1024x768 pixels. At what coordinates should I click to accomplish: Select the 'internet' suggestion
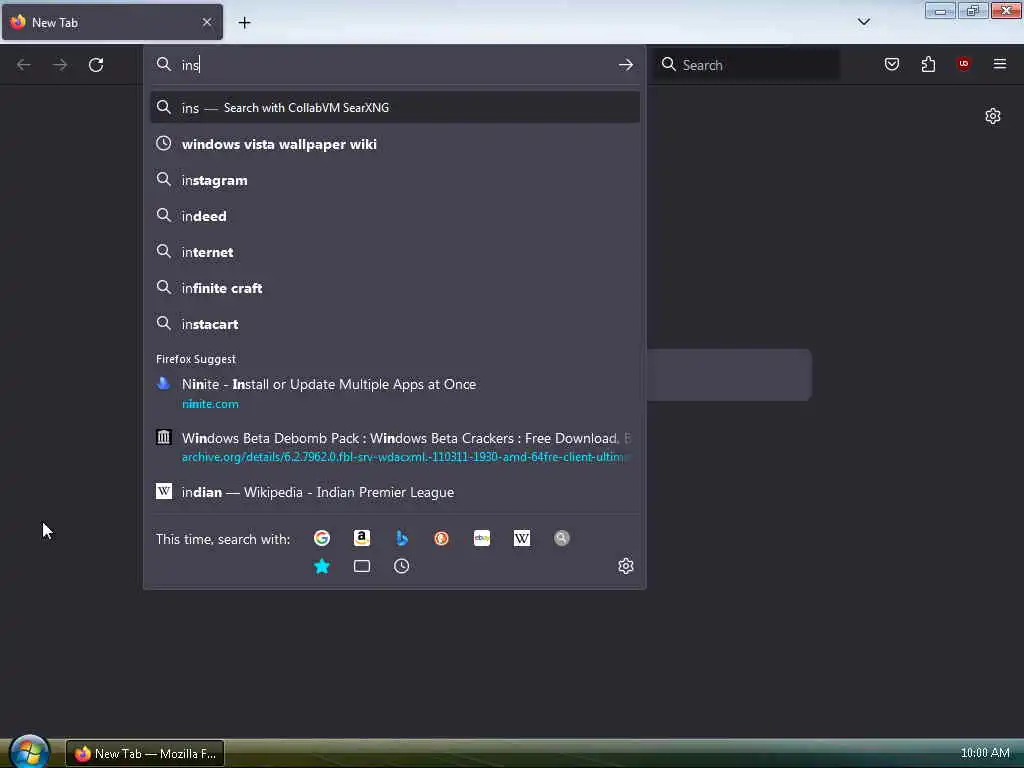pyautogui.click(x=394, y=252)
